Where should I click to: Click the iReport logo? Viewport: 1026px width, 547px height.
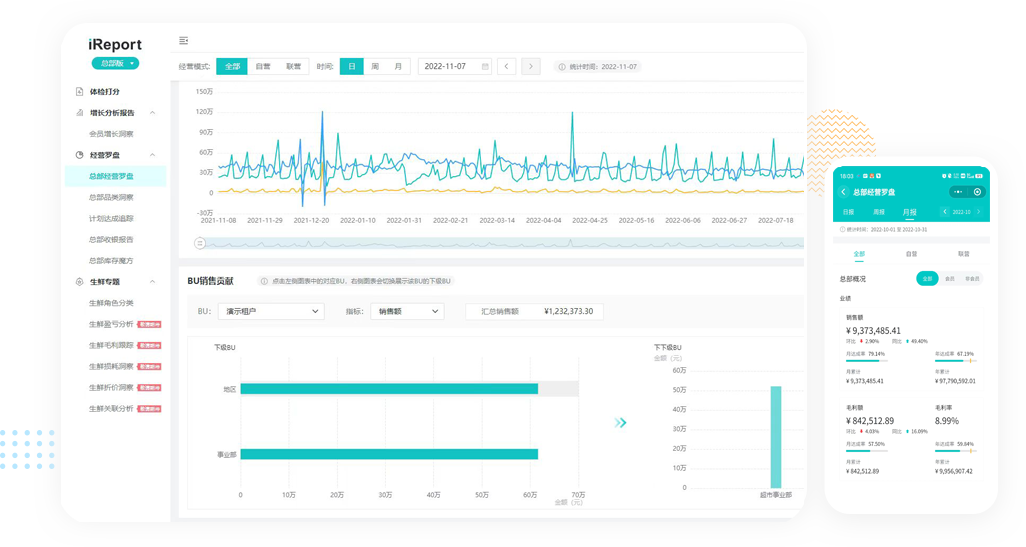point(115,44)
